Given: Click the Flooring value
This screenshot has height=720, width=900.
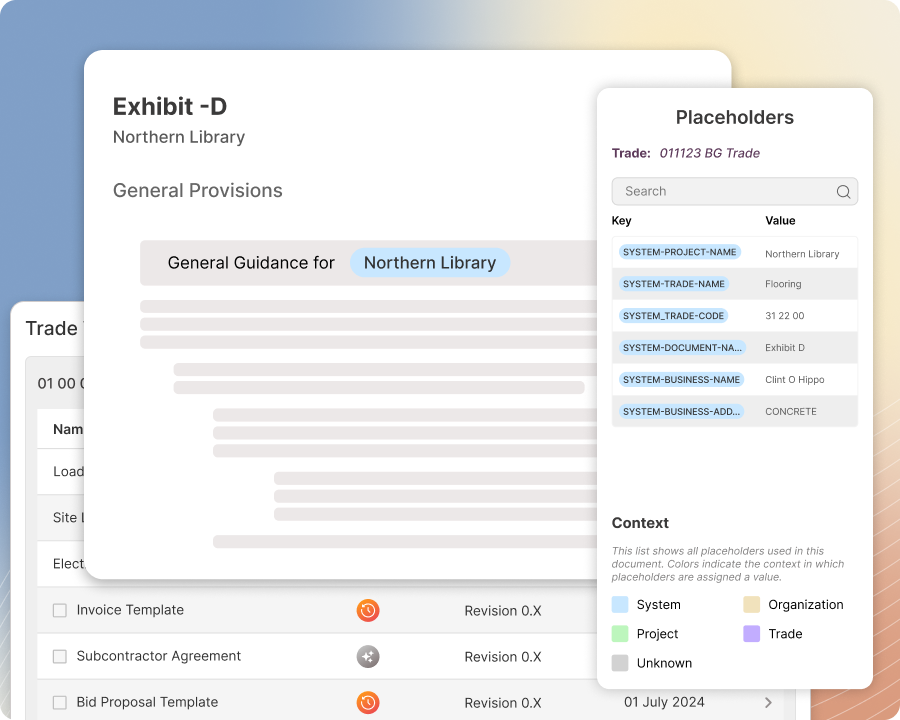Looking at the screenshot, I should (x=783, y=284).
